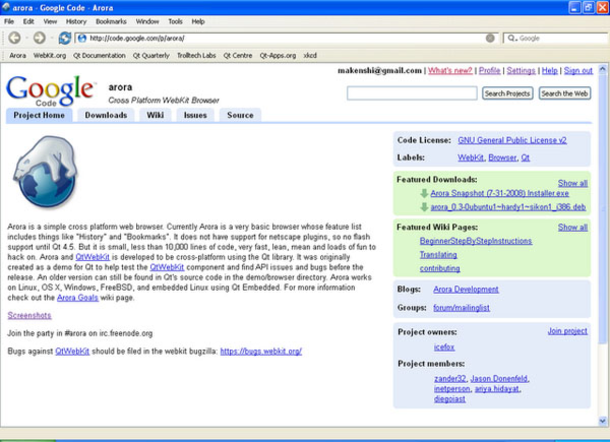Open the Trolltech Labs bookmark
Viewport: 610px width, 442px height.
click(196, 55)
